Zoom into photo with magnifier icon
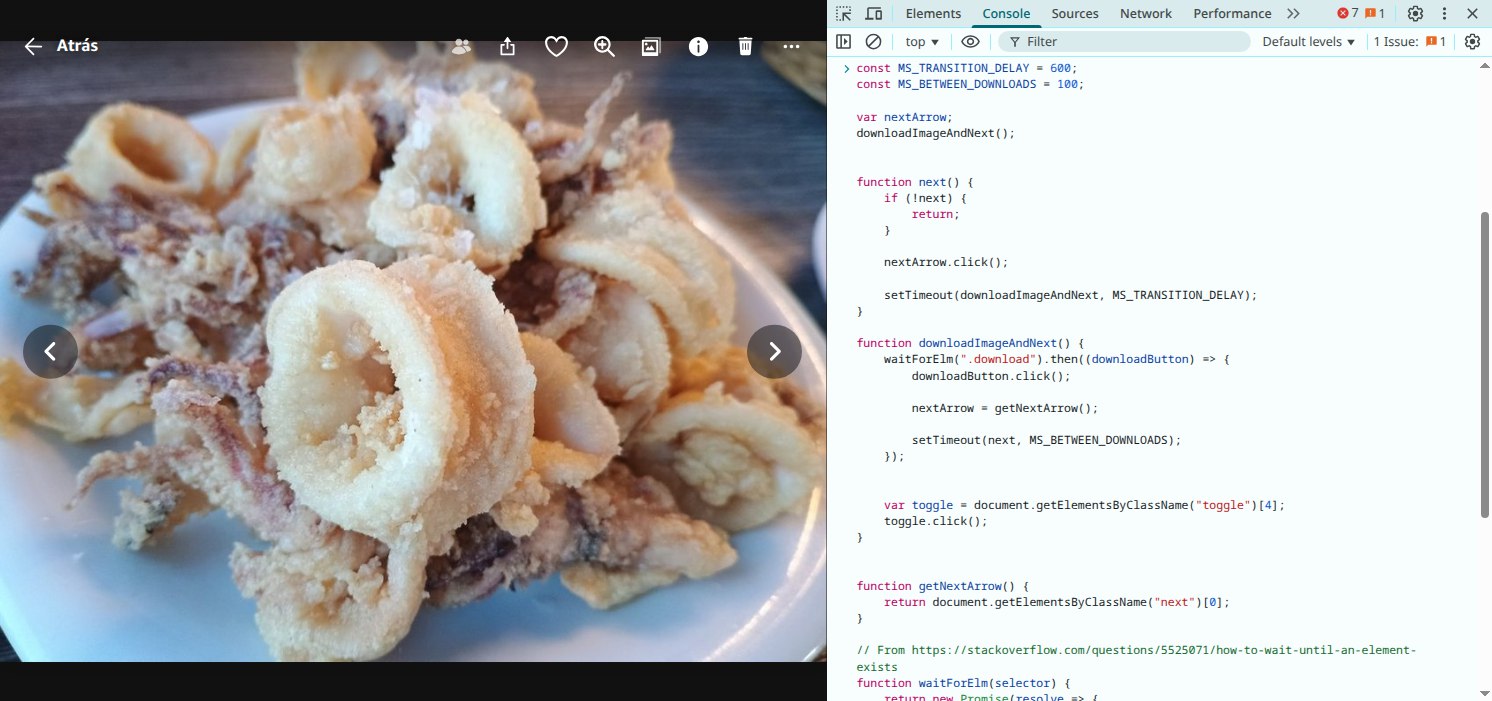The image size is (1492, 701). pyautogui.click(x=604, y=46)
